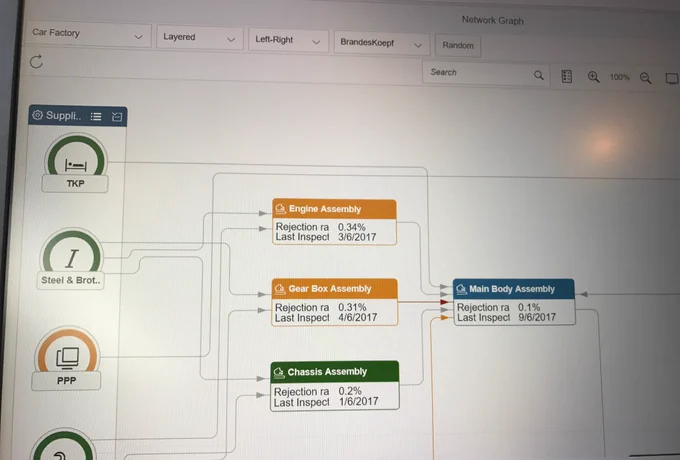Click the icon in Chassis Assembly header

[279, 372]
